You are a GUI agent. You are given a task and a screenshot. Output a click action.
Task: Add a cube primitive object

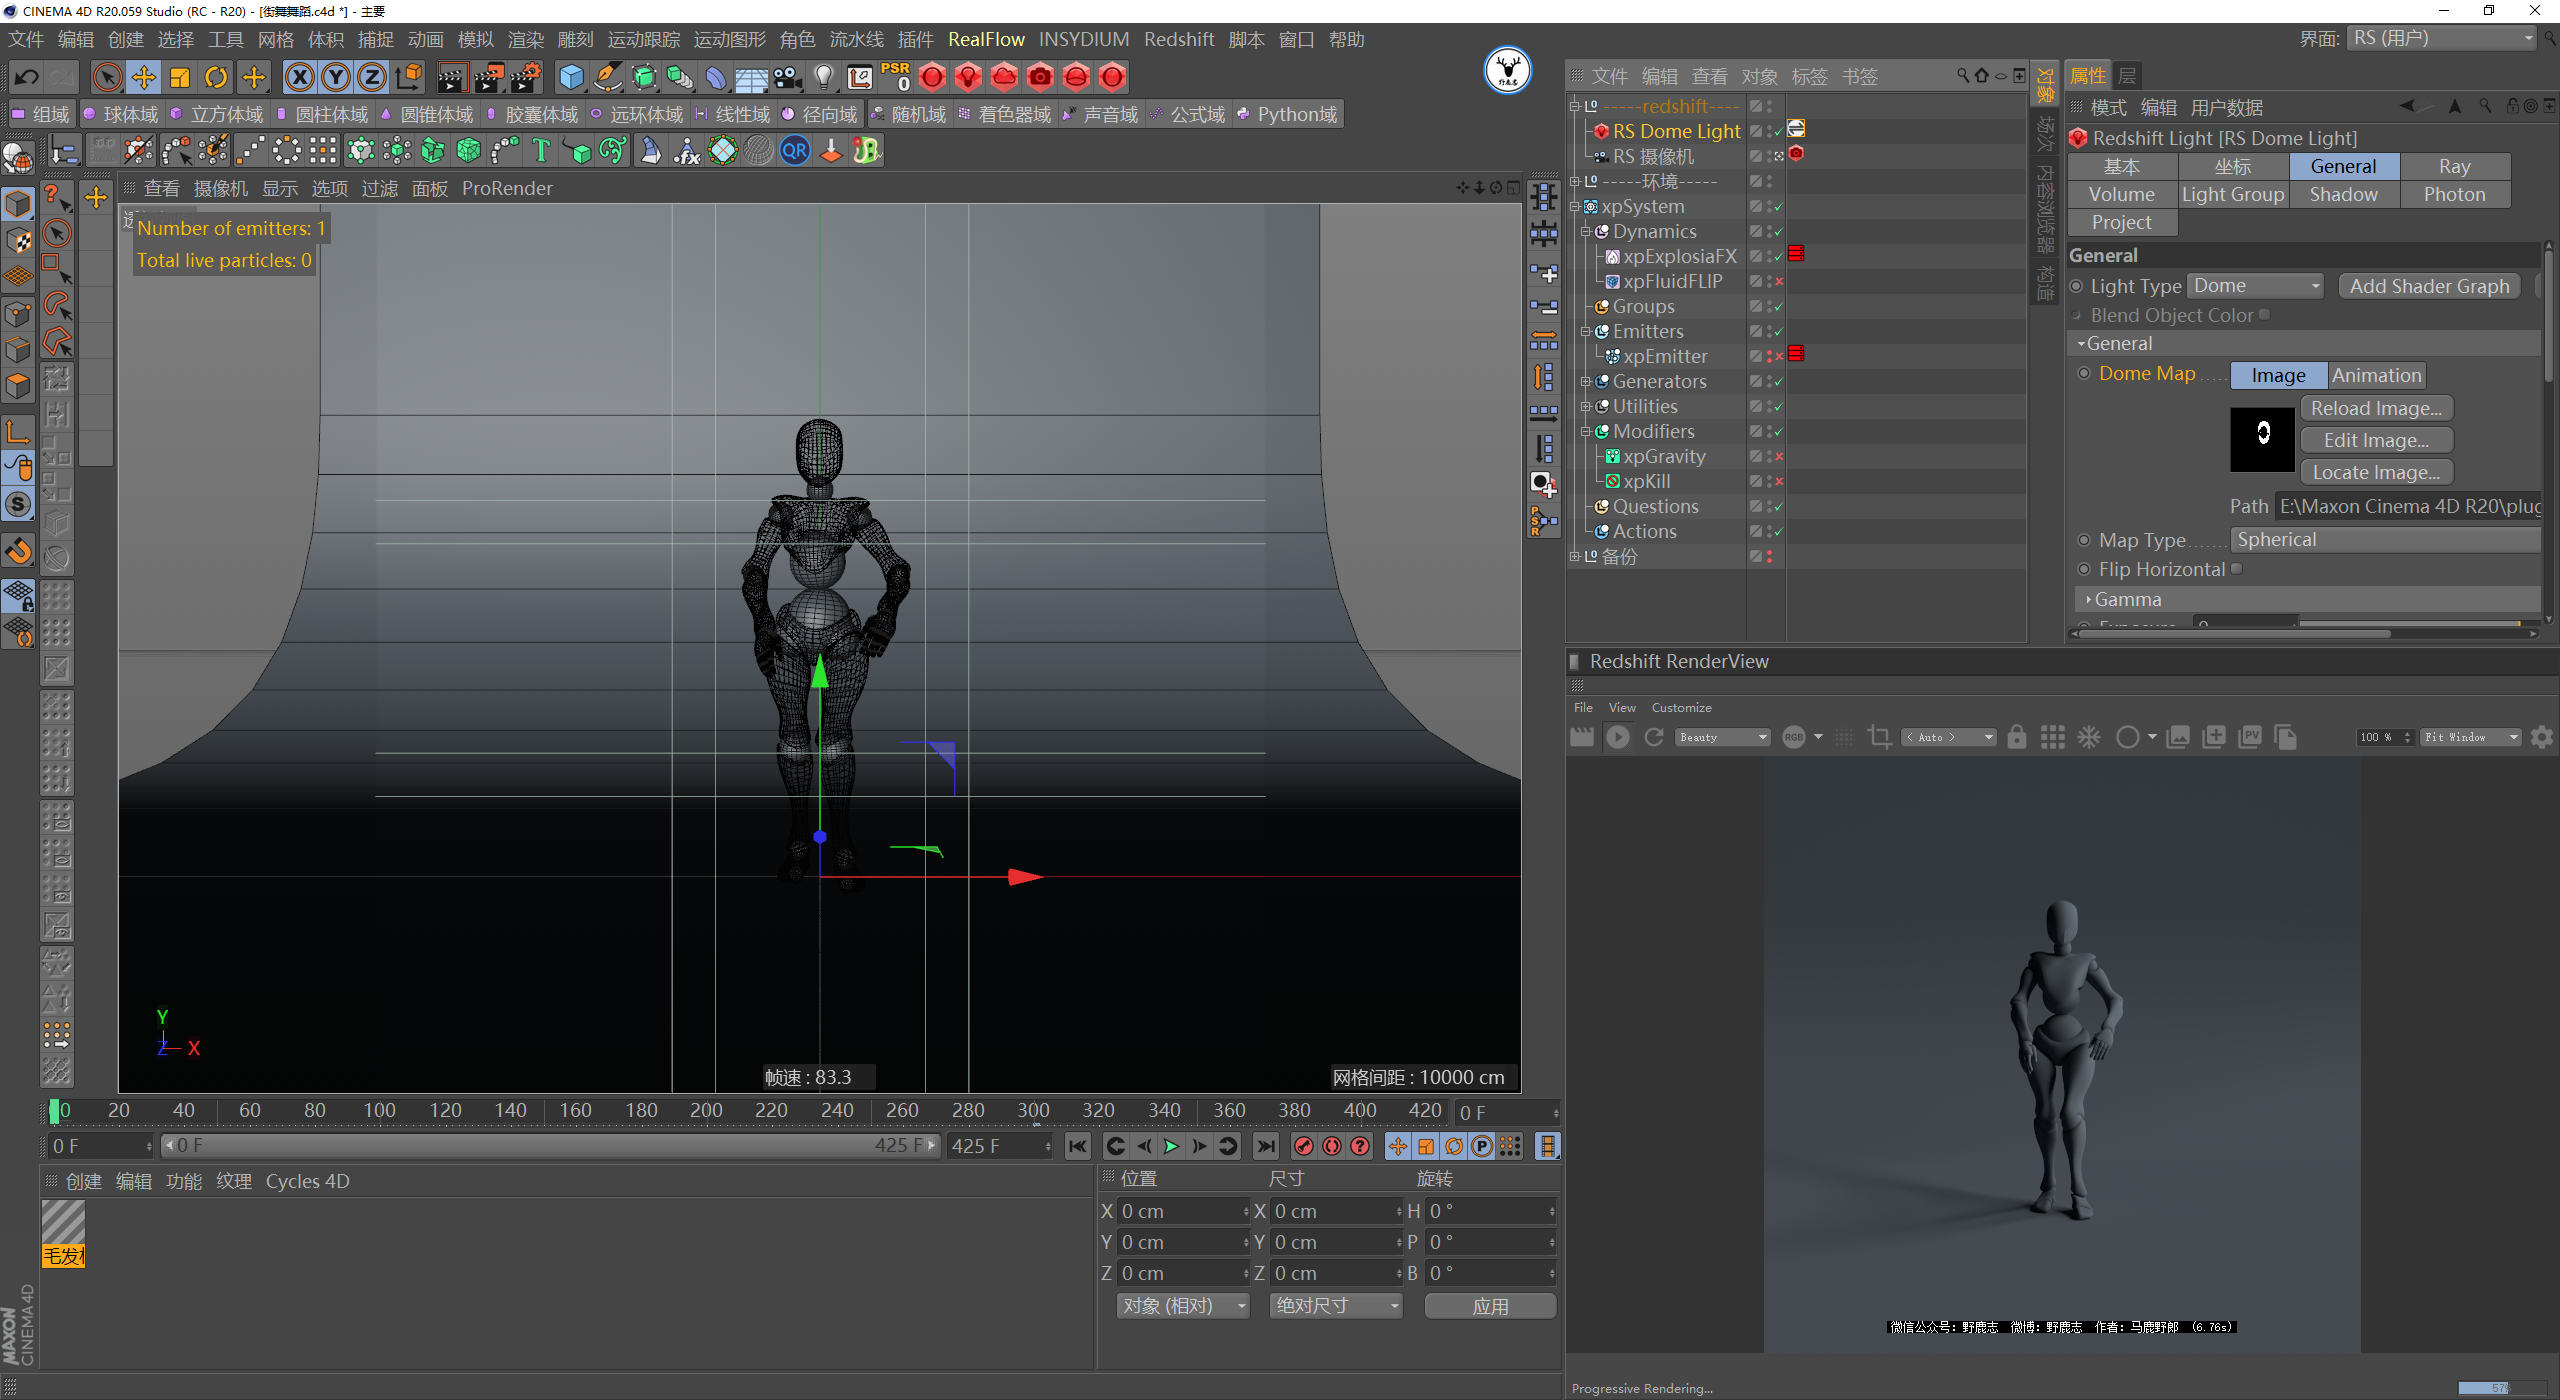(x=571, y=77)
